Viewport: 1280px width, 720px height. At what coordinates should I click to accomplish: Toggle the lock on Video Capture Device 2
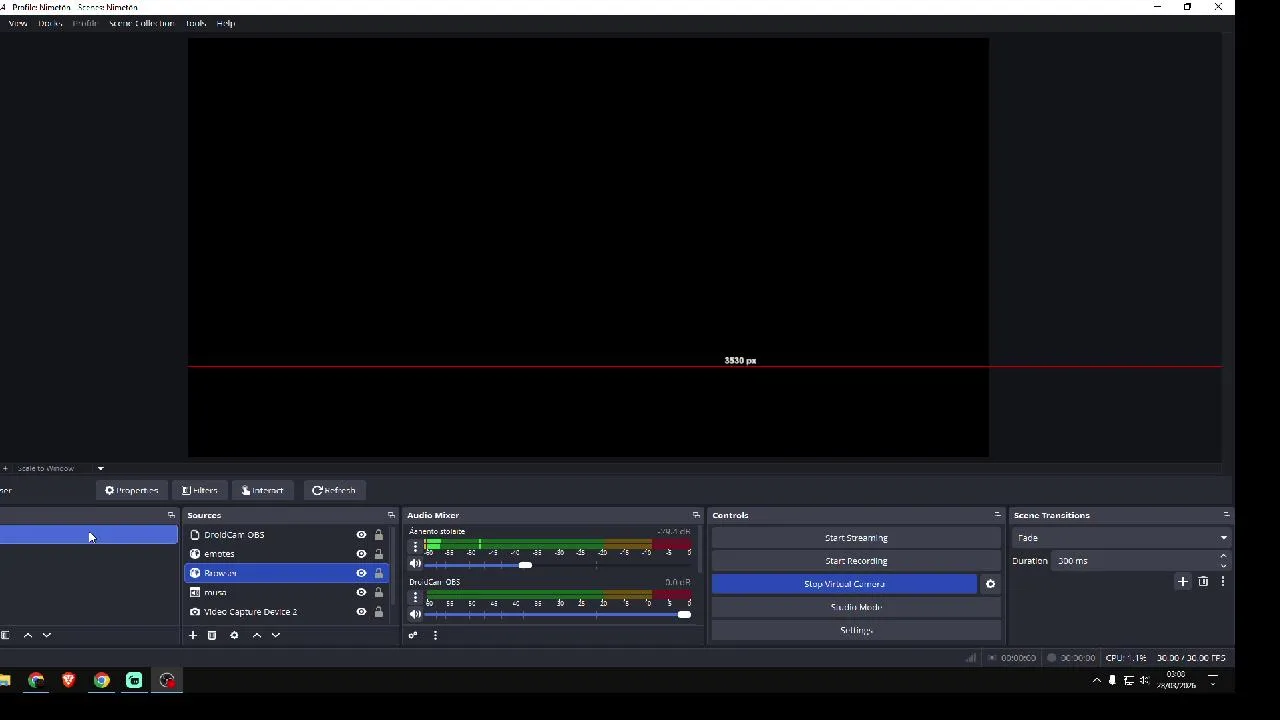(378, 612)
